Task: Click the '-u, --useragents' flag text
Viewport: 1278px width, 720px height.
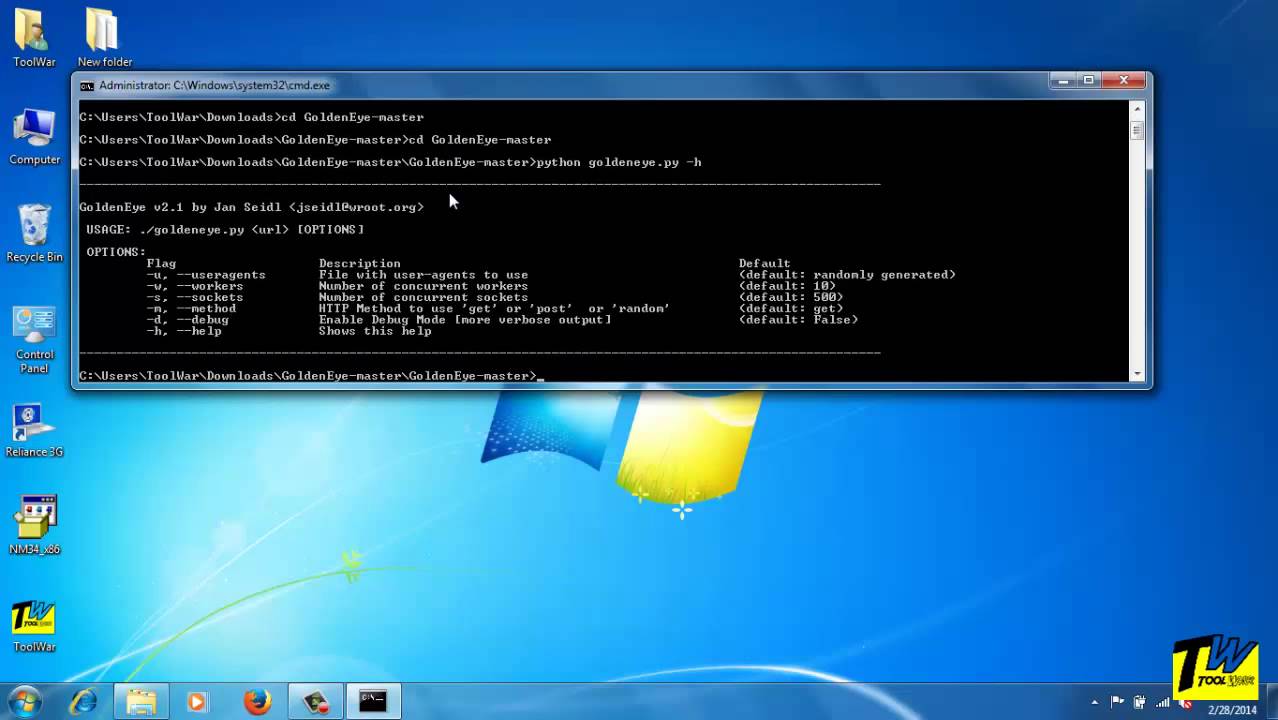Action: tap(206, 275)
